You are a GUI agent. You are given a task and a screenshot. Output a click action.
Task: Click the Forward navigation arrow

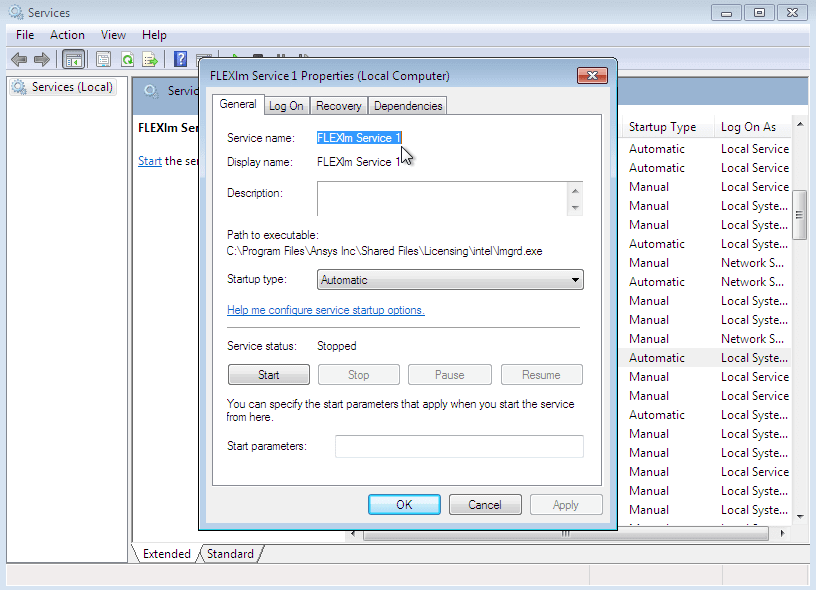pyautogui.click(x=40, y=59)
